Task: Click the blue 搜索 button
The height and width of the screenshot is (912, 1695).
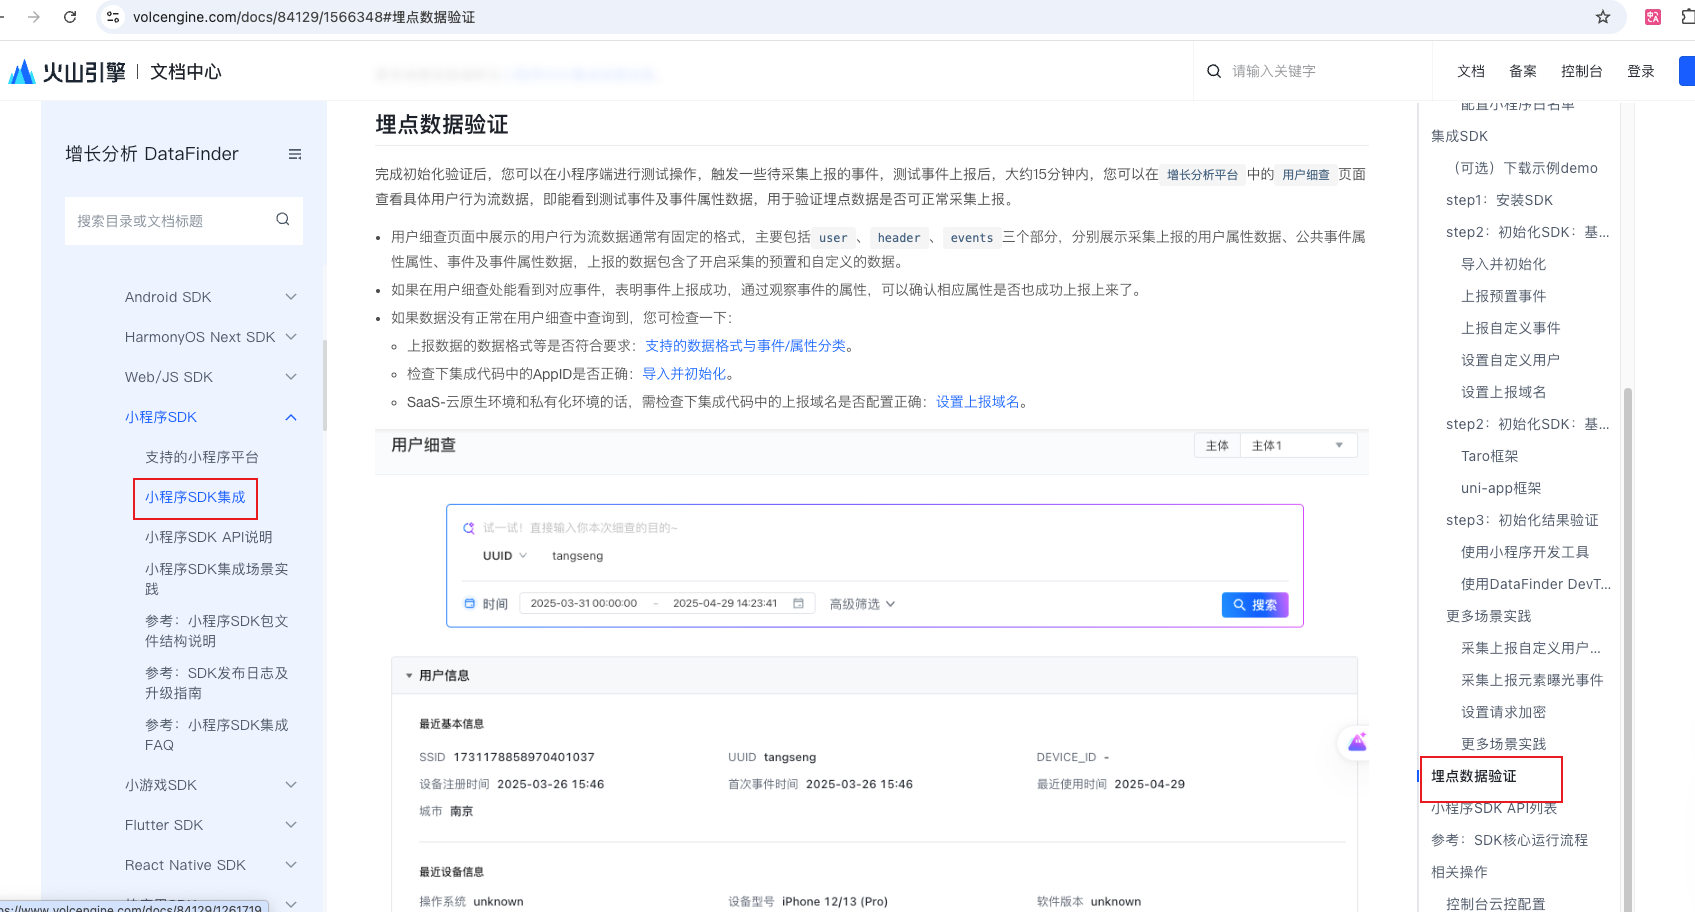Action: click(1255, 605)
